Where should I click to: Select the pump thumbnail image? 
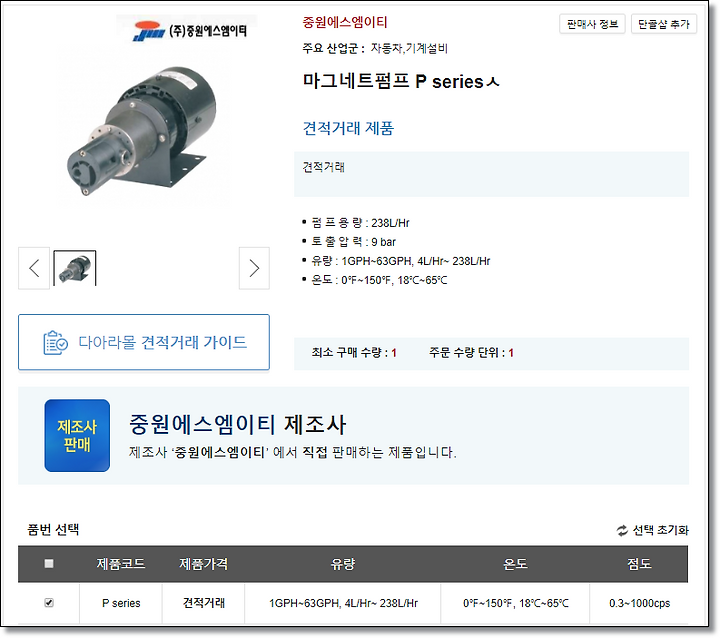click(75, 268)
